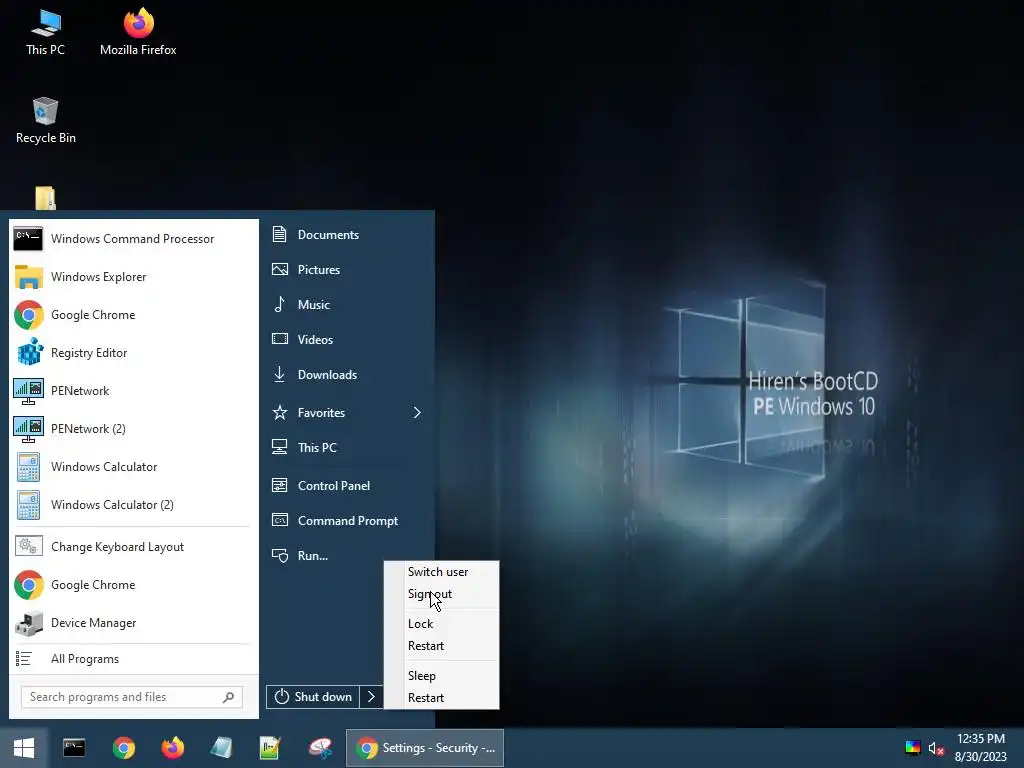Screen dimensions: 1024x768
Task: Open the Music folder link
Action: (x=349, y=304)
